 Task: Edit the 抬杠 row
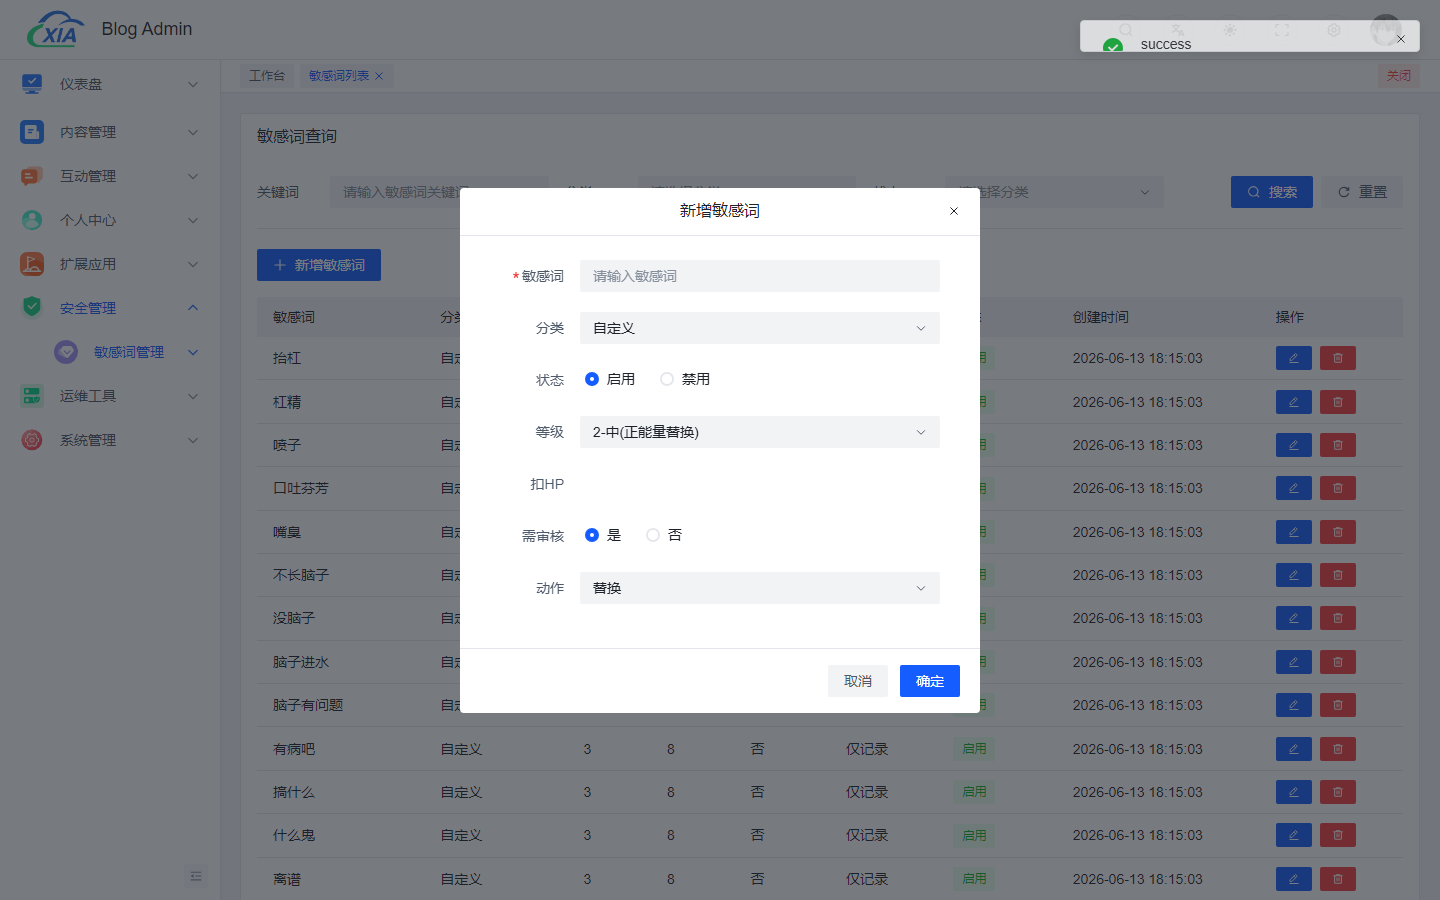click(x=1293, y=358)
